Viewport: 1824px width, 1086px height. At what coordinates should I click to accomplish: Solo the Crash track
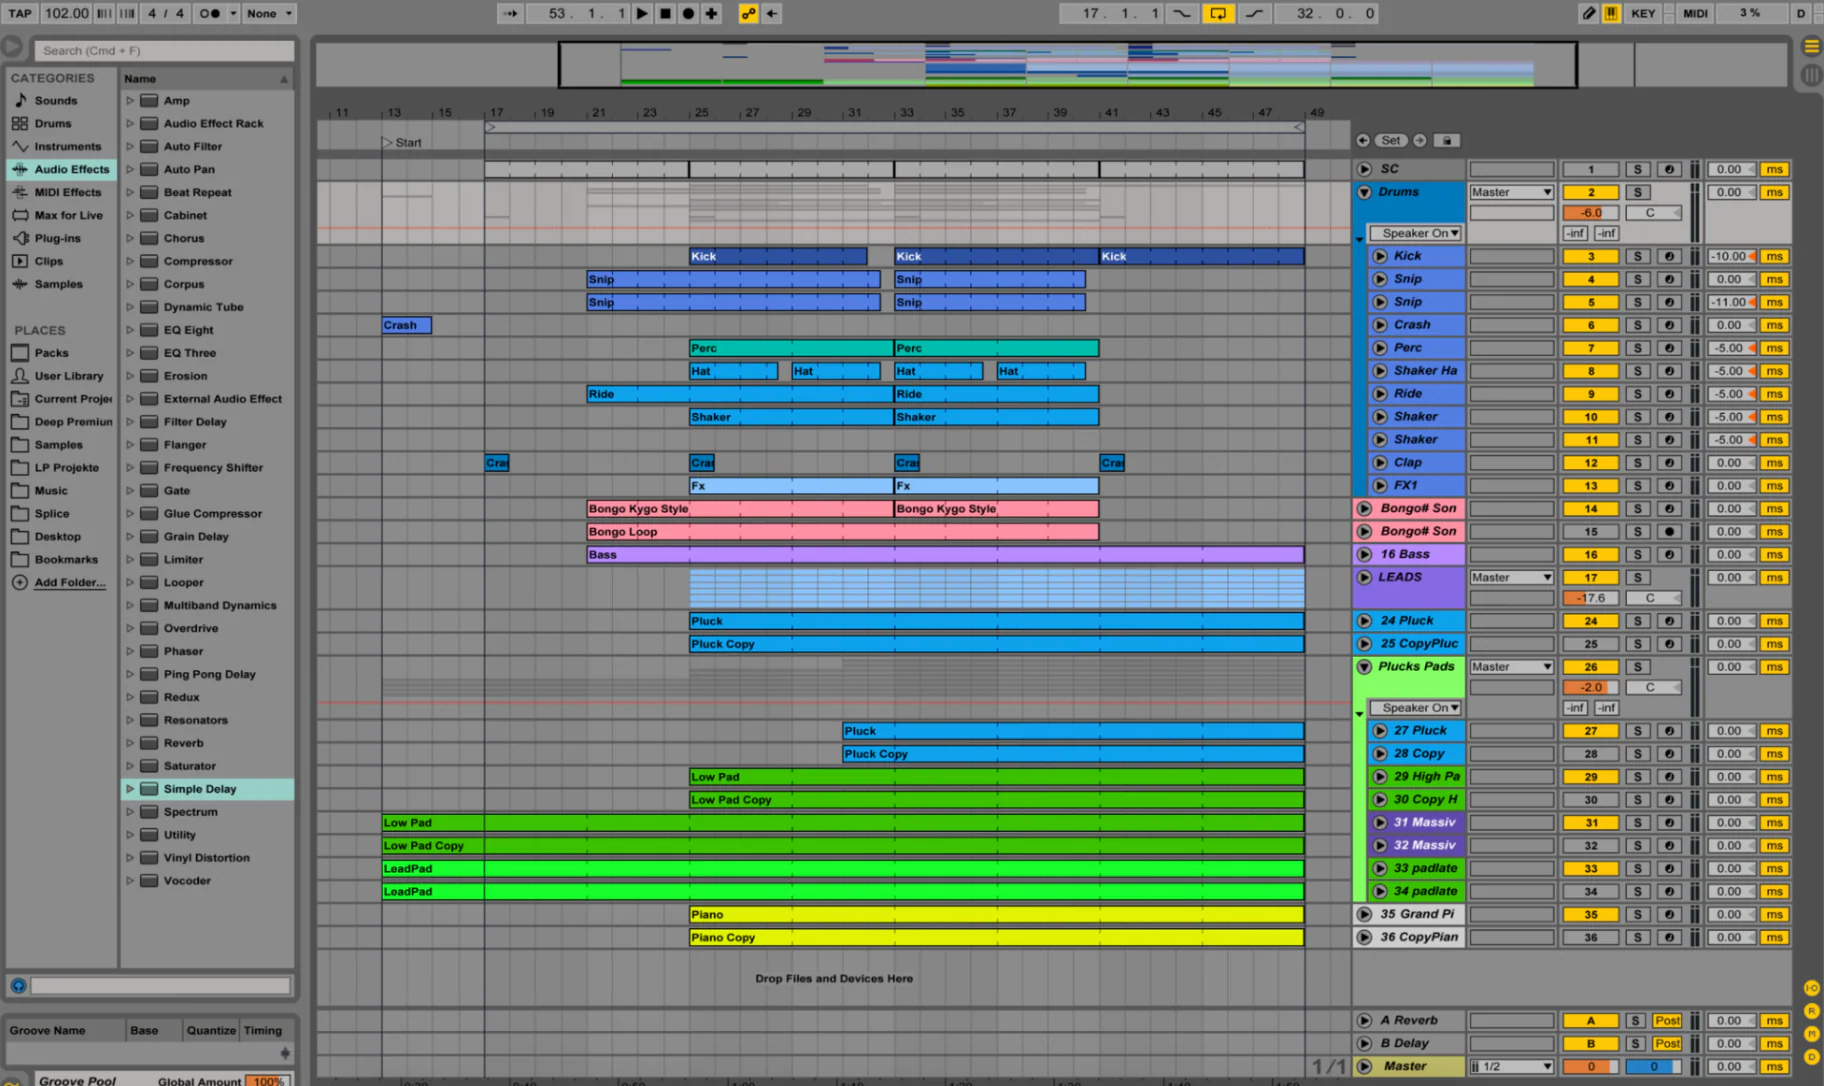click(1638, 325)
